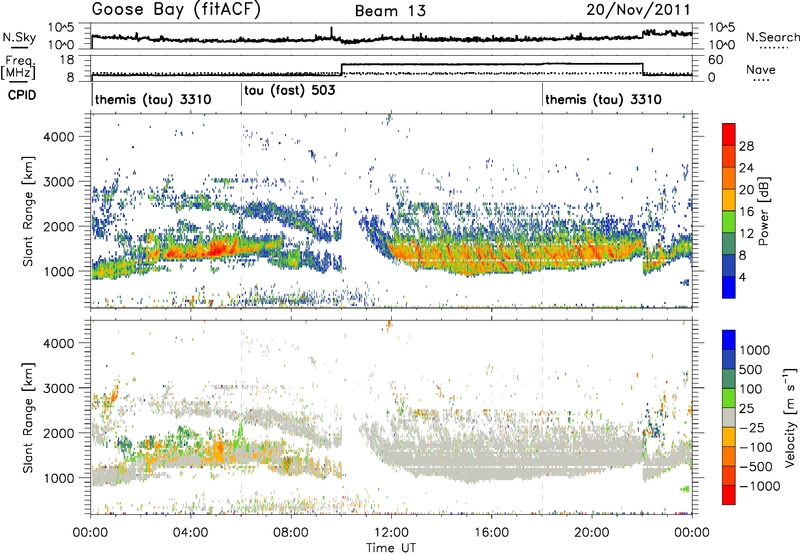Viewport: 800px width, 554px height.
Task: Click the "-100" tick on the Velocity color bar
Action: 756,447
